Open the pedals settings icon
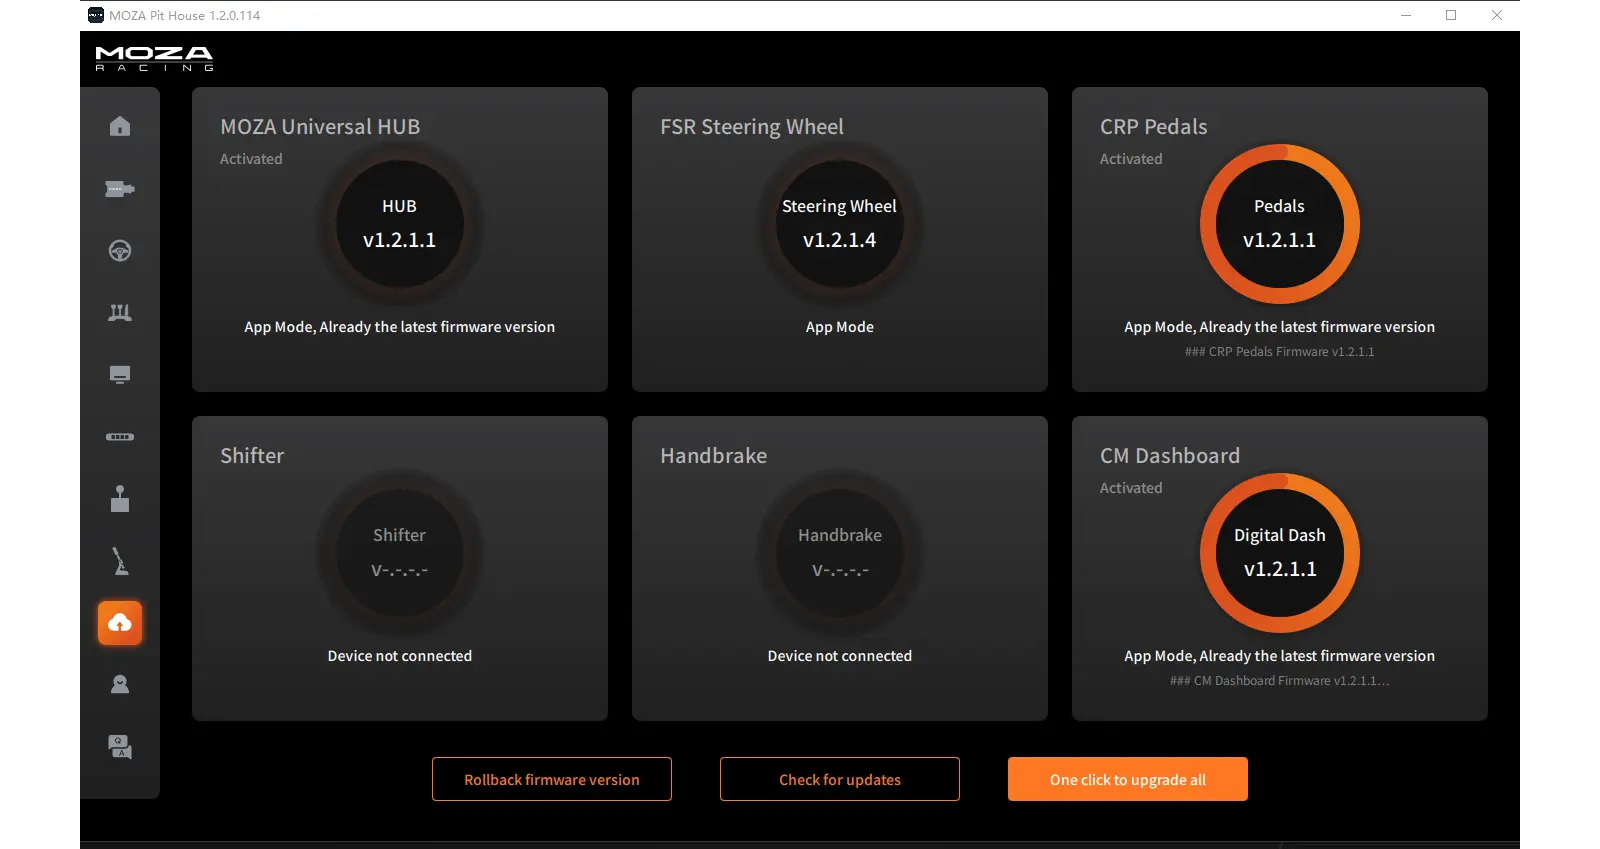Screen dimensions: 1600x849 [120, 313]
